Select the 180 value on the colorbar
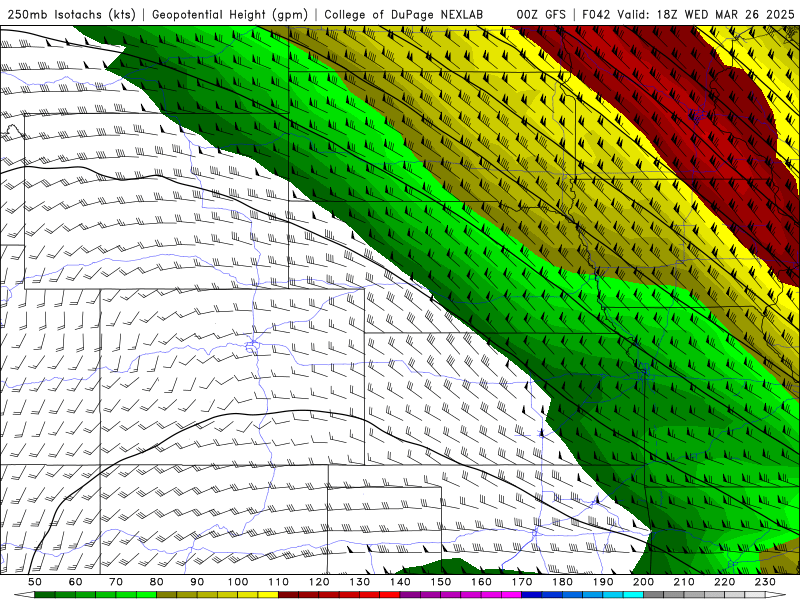800x600 pixels. tap(562, 582)
